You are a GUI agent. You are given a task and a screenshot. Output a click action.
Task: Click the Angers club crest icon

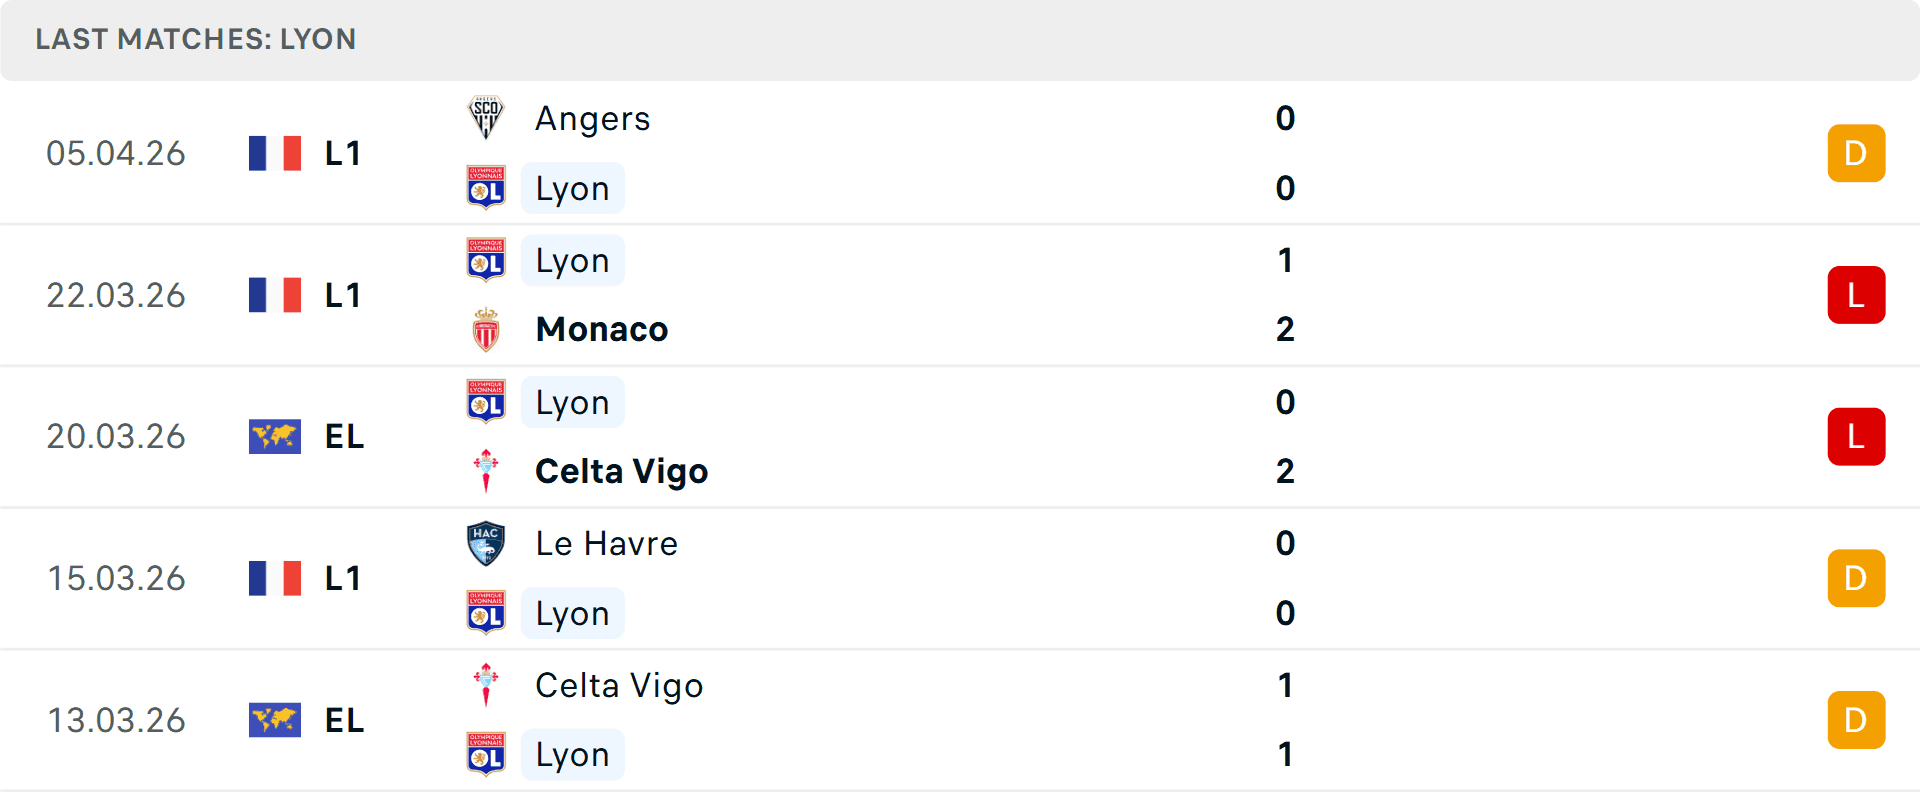click(x=486, y=118)
